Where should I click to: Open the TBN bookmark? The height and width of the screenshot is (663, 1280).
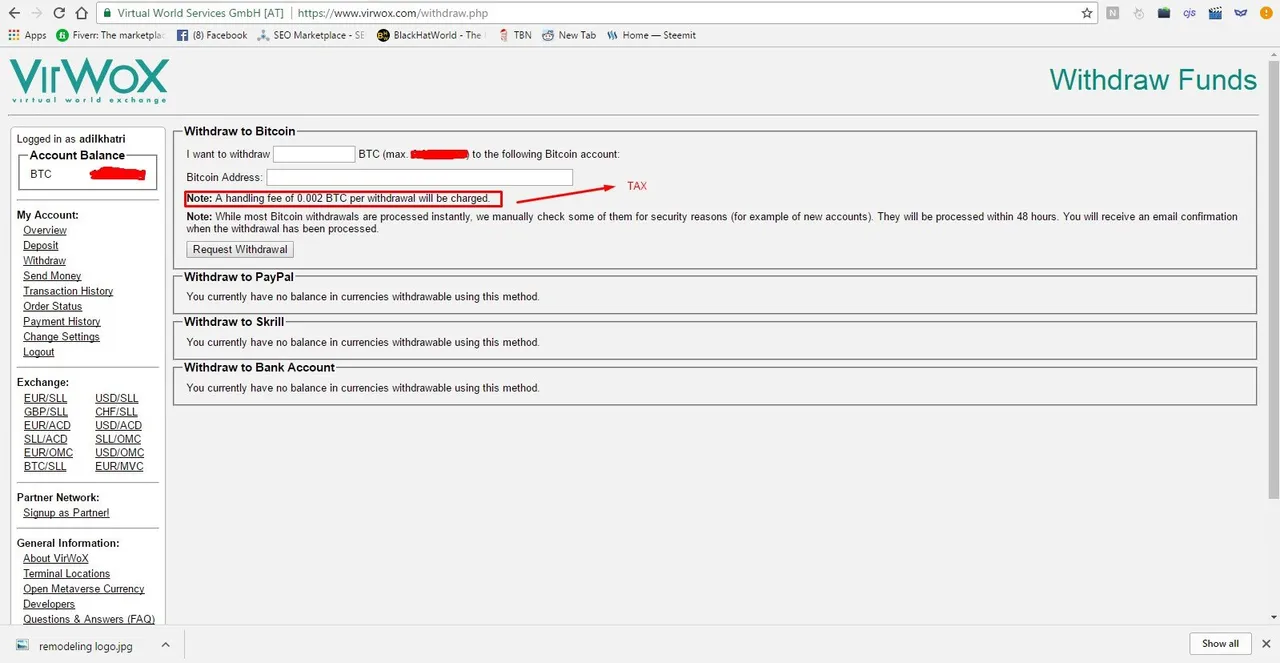click(514, 35)
